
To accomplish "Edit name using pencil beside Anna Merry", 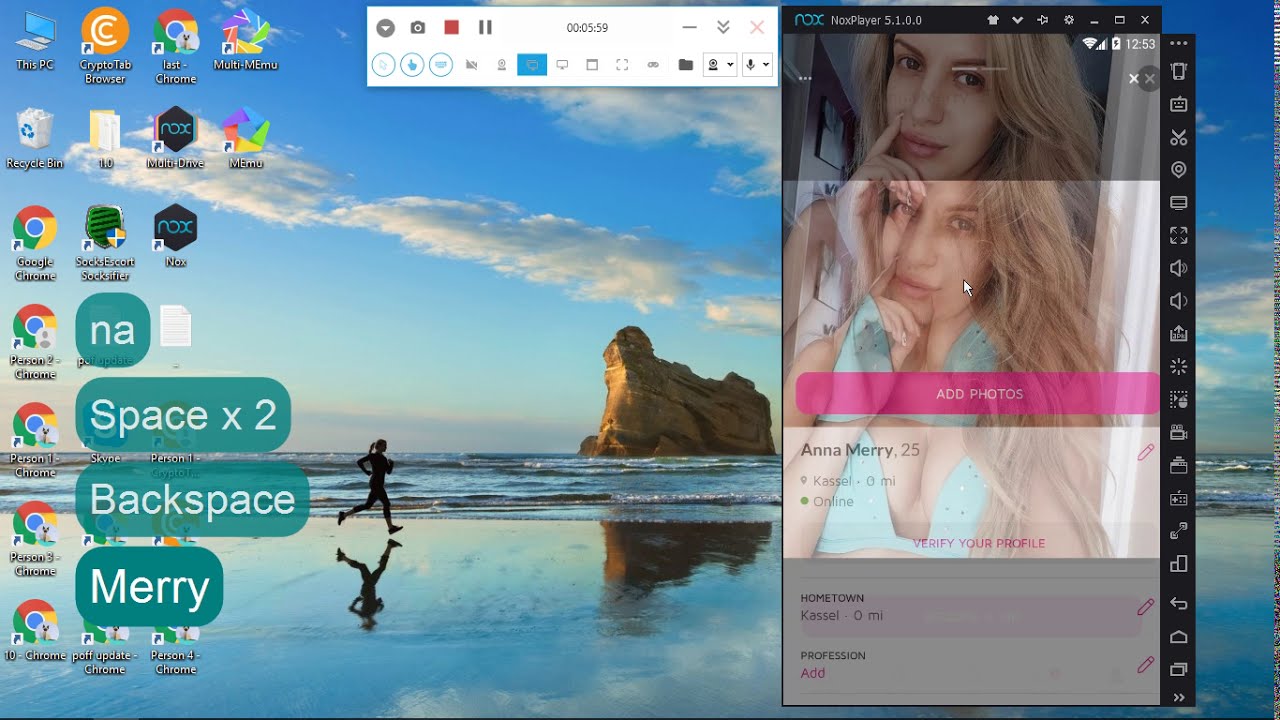I will [x=1146, y=452].
